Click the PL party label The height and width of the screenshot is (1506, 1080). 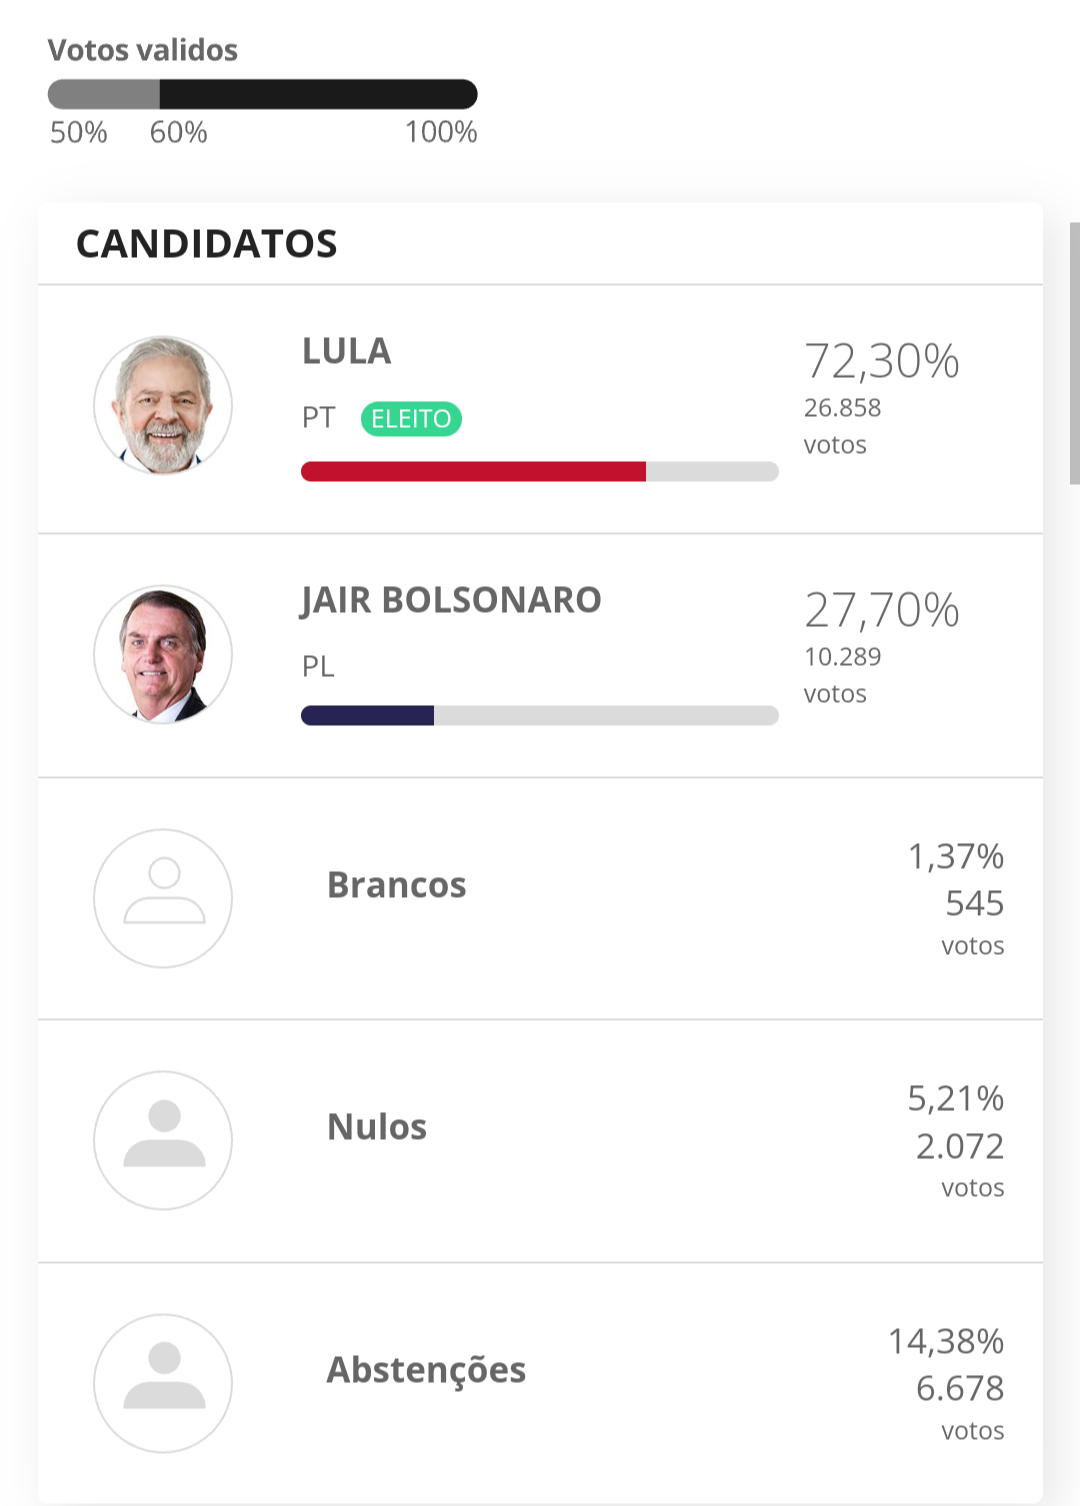click(318, 667)
